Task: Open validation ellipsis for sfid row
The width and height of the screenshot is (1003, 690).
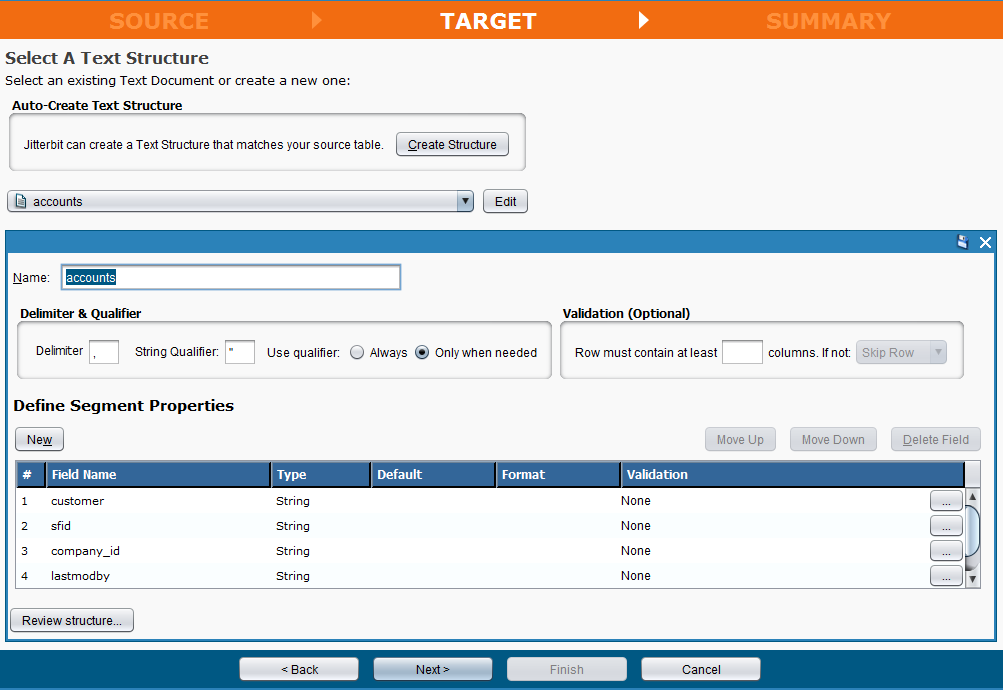Action: point(945,526)
